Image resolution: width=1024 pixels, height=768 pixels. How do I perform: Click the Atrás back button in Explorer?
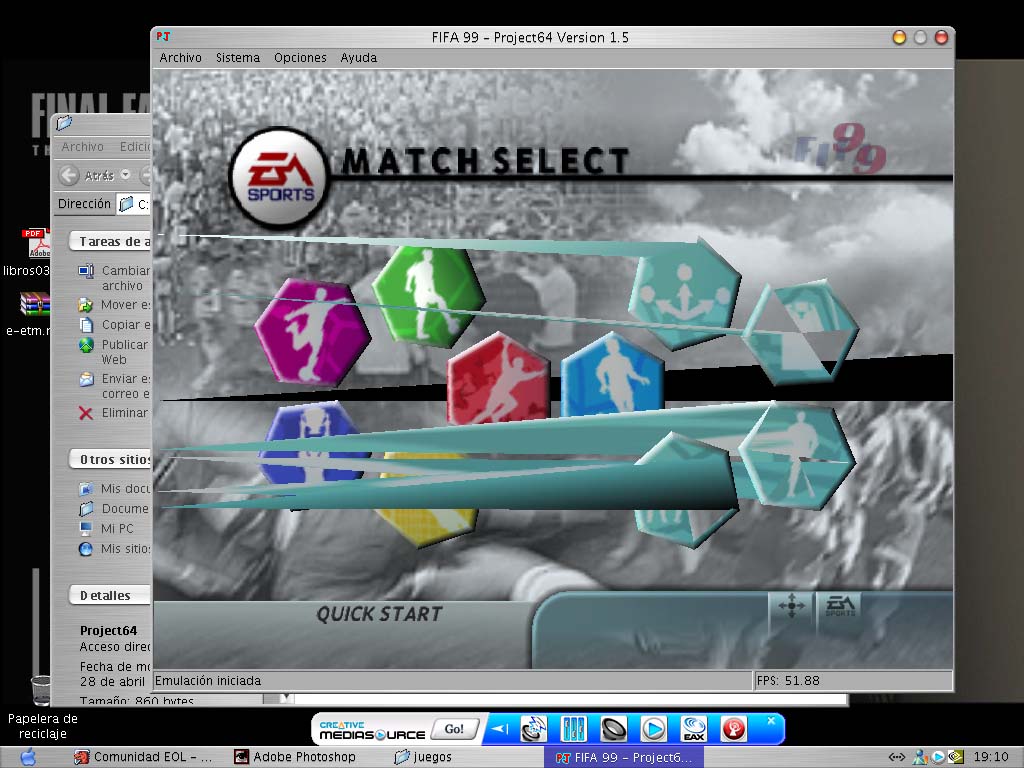click(87, 175)
